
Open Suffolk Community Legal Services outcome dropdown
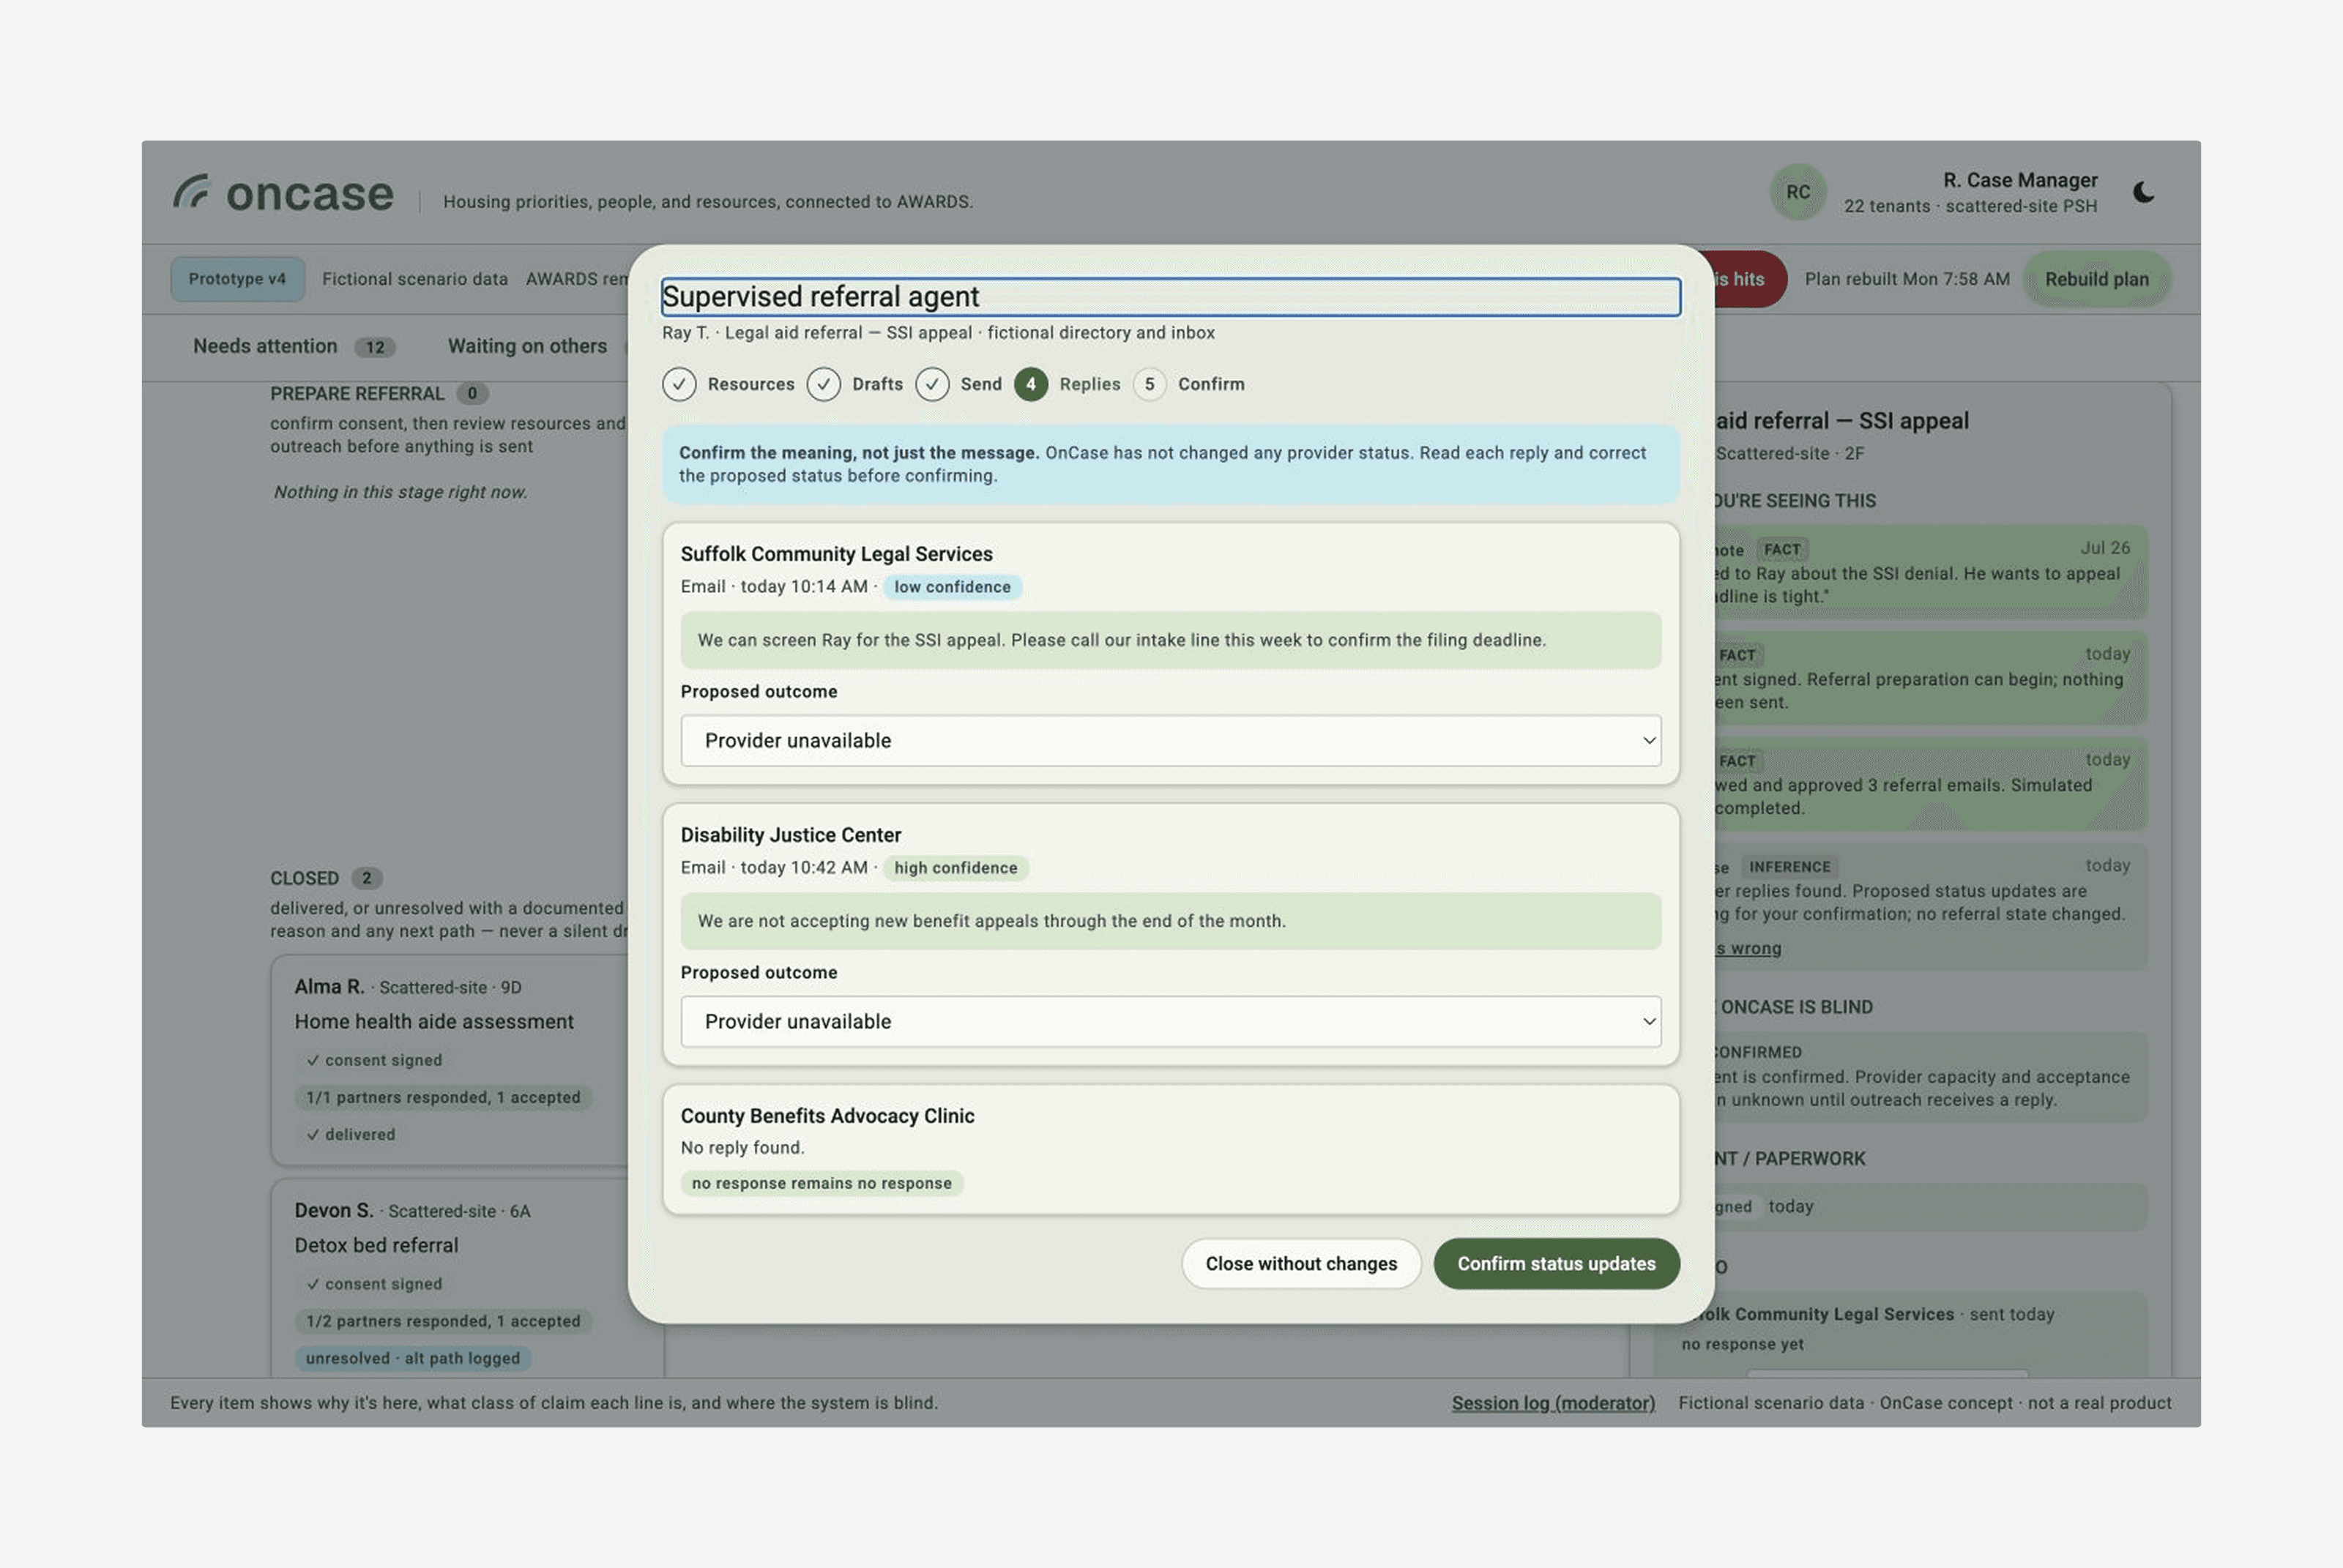click(x=1170, y=740)
